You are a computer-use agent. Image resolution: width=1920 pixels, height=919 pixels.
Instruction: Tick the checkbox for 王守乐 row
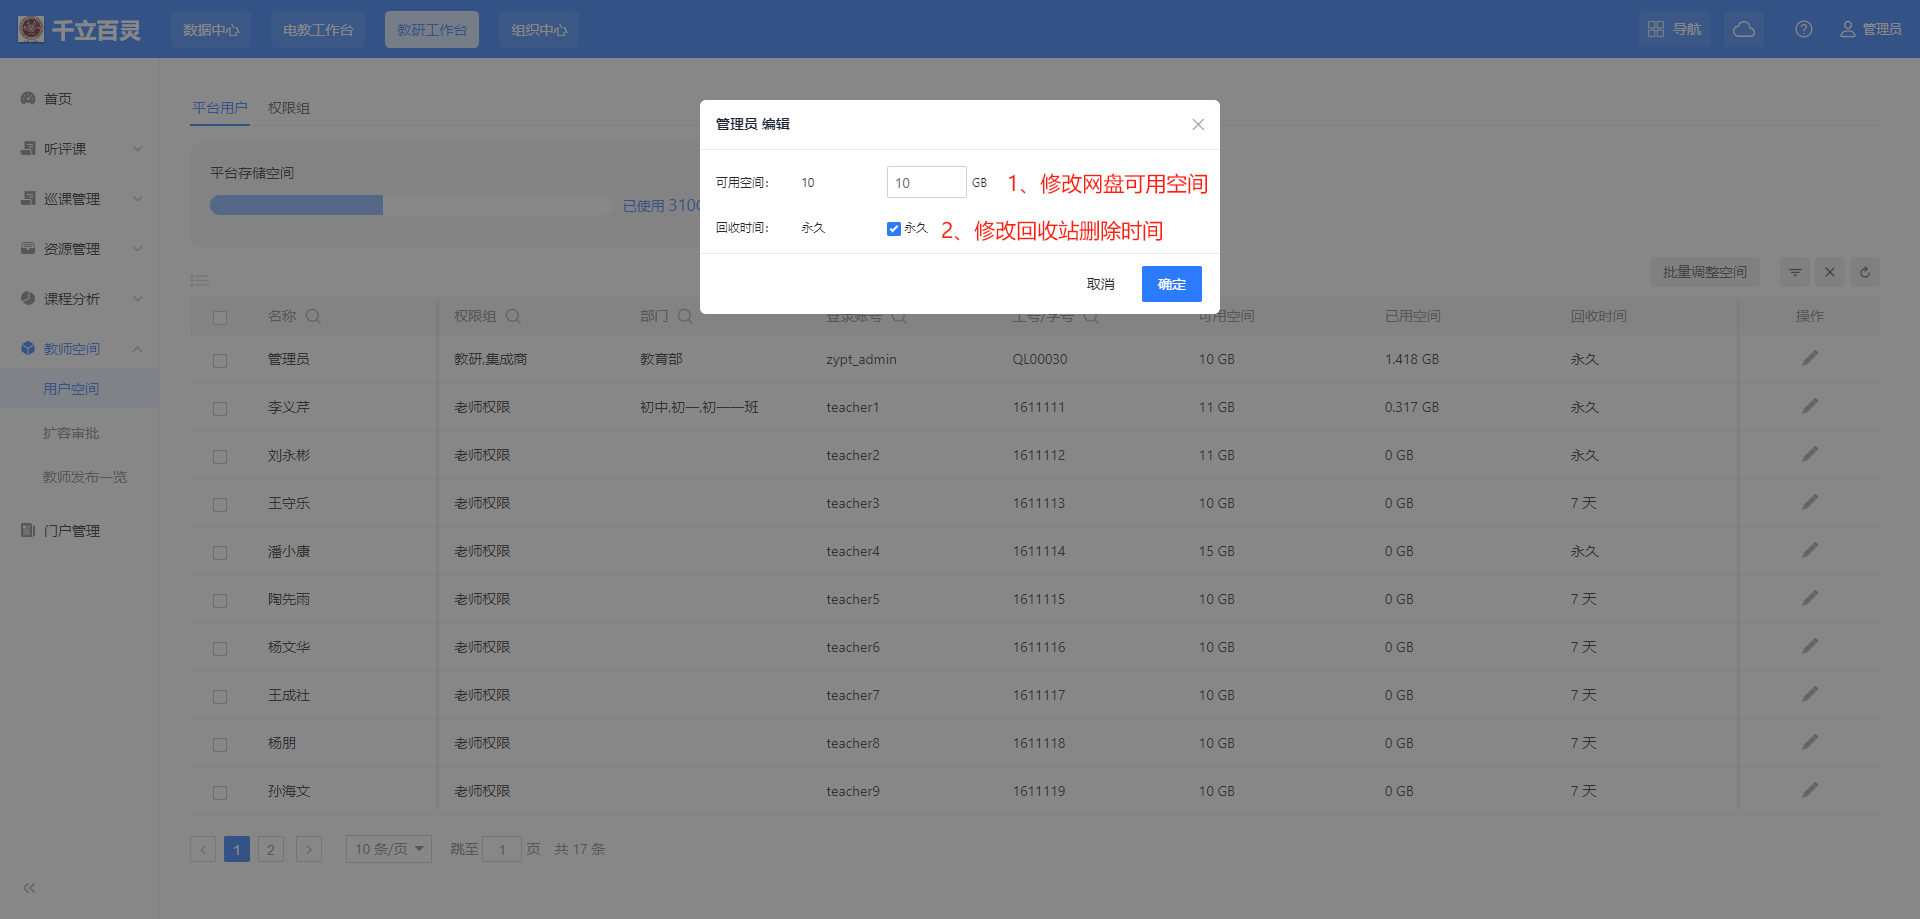pyautogui.click(x=220, y=504)
